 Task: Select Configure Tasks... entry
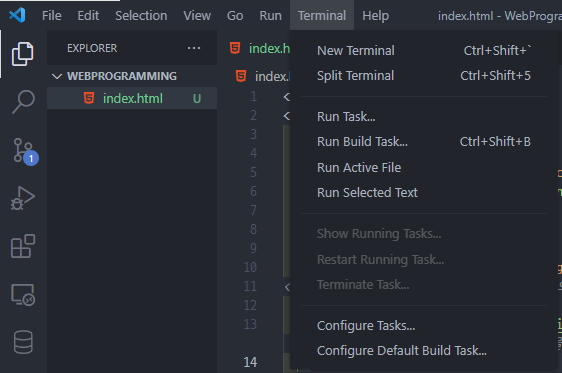424,325
